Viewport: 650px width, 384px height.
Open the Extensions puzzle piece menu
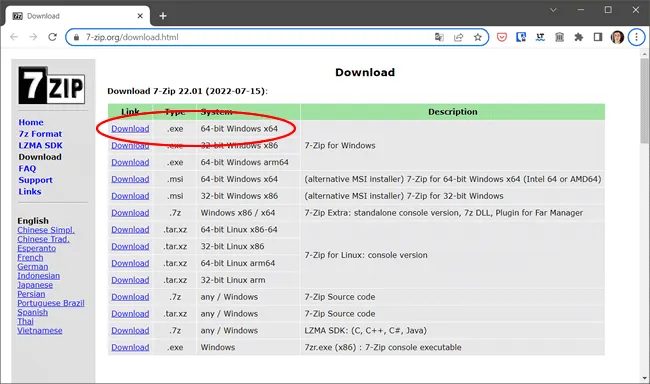579,37
